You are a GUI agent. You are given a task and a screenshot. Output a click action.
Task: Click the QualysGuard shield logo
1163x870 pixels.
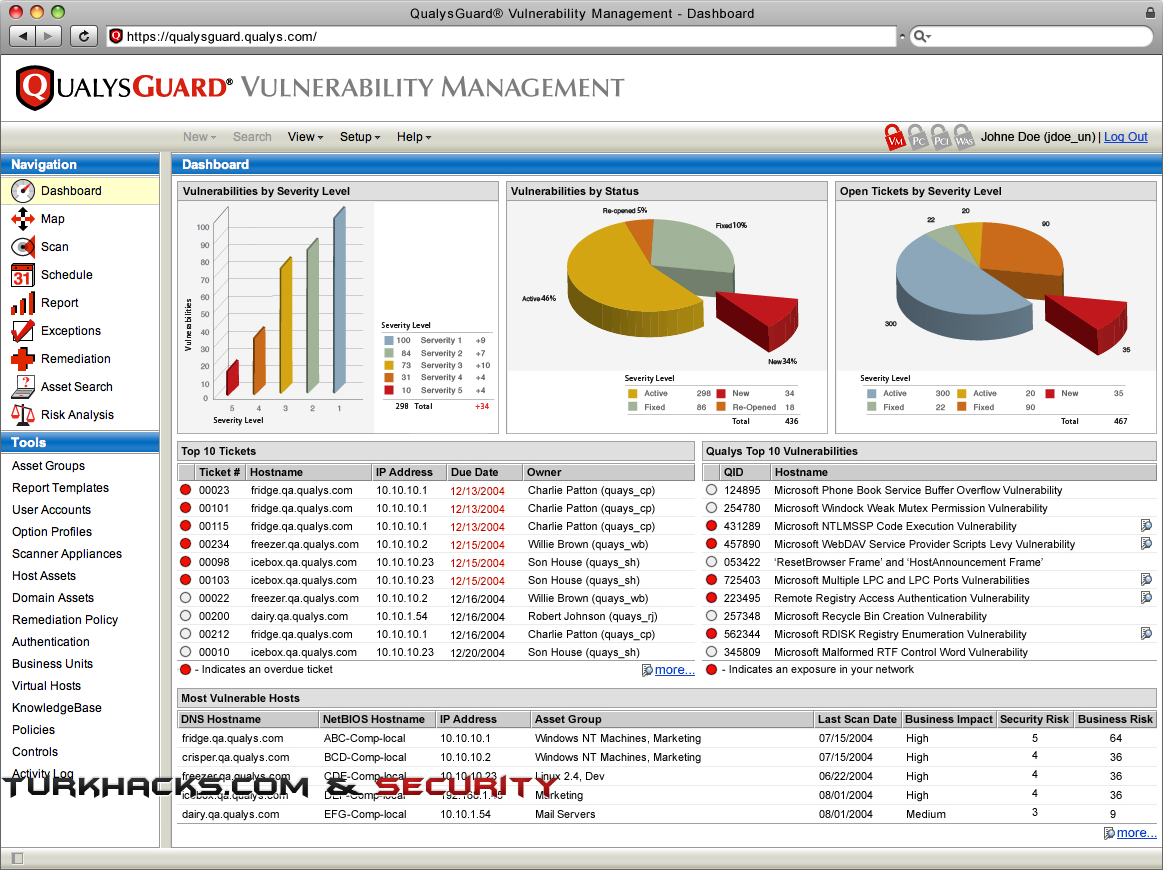(x=34, y=88)
